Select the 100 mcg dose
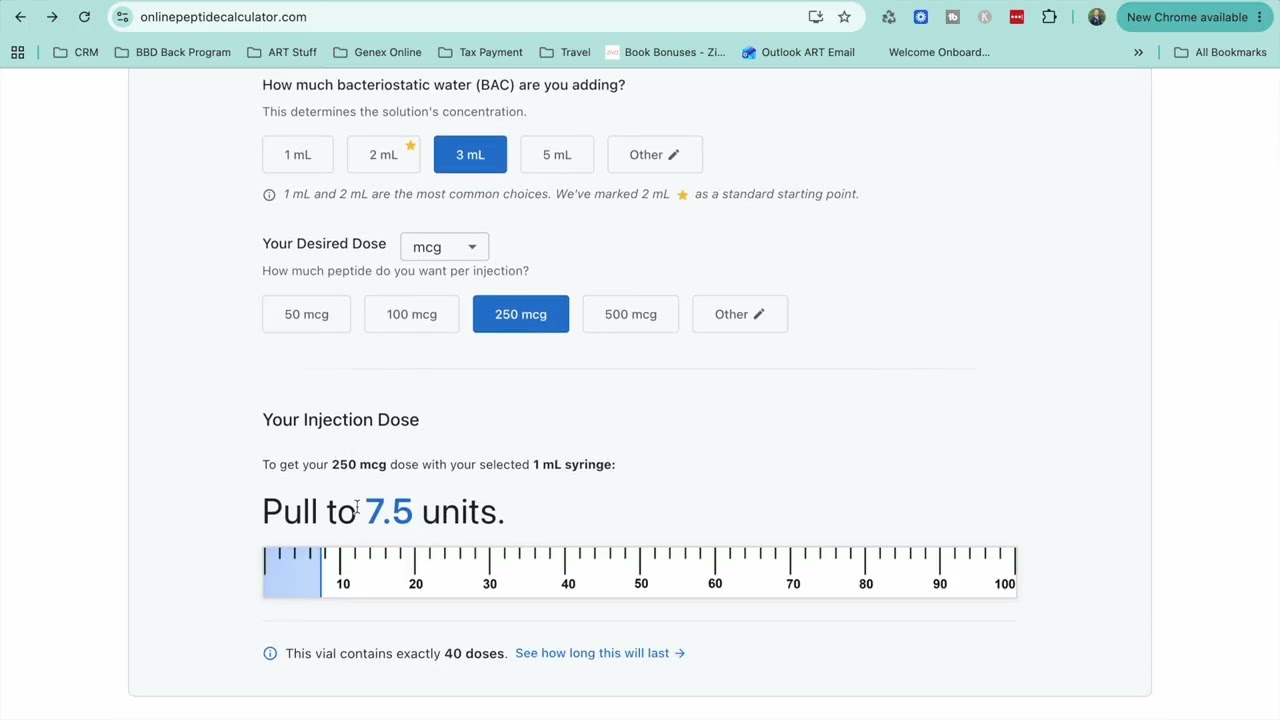The width and height of the screenshot is (1280, 720). point(412,314)
